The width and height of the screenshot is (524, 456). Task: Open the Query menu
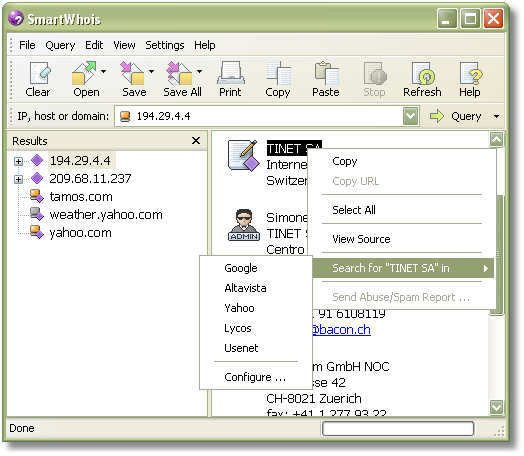point(60,45)
